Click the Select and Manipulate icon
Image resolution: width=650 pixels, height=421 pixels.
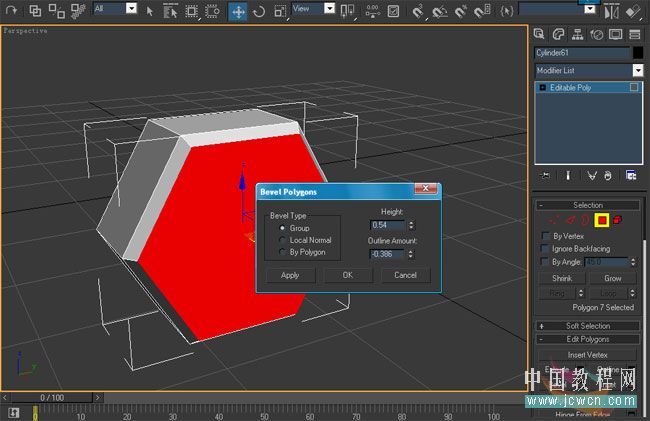372,11
